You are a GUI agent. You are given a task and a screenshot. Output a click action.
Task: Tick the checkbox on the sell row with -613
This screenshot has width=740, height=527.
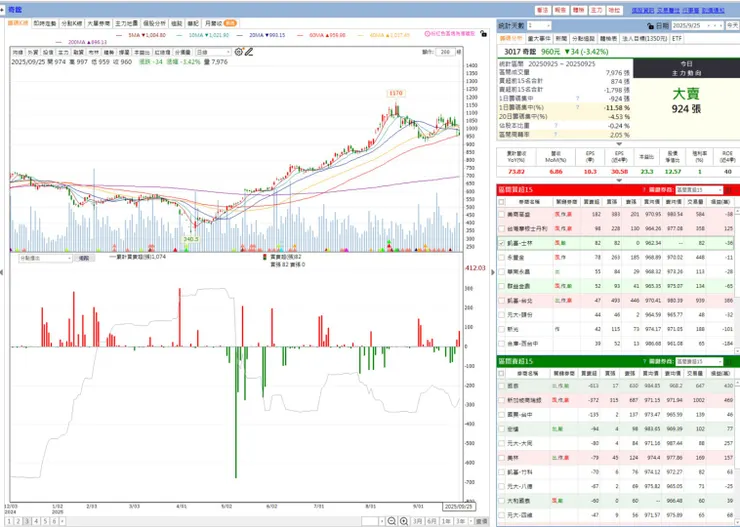(x=501, y=386)
